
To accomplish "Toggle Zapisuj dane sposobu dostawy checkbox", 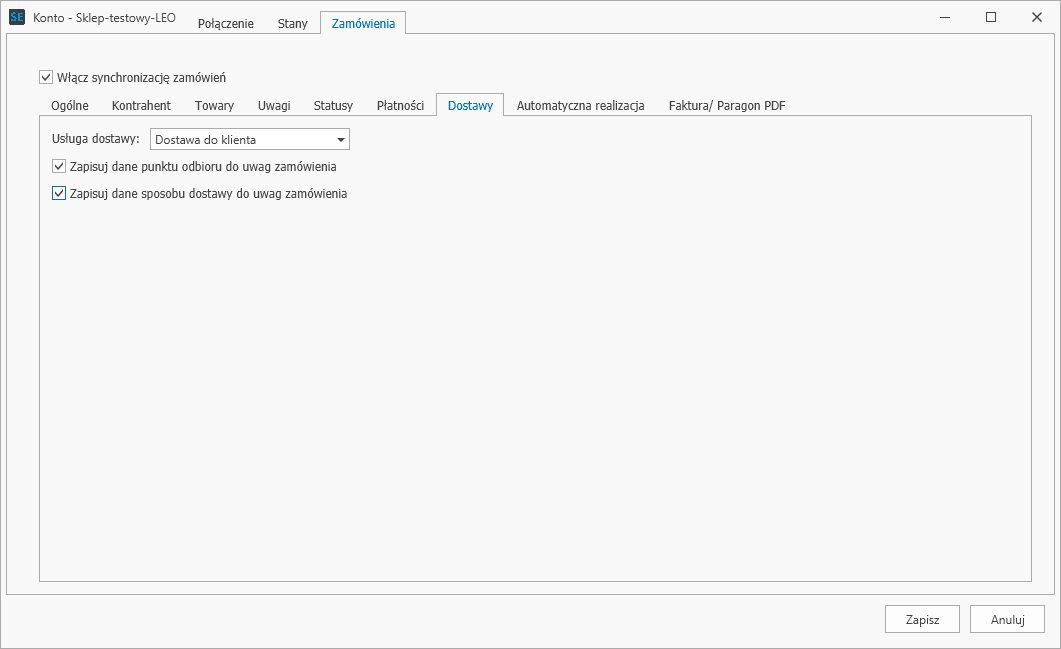I will click(59, 194).
